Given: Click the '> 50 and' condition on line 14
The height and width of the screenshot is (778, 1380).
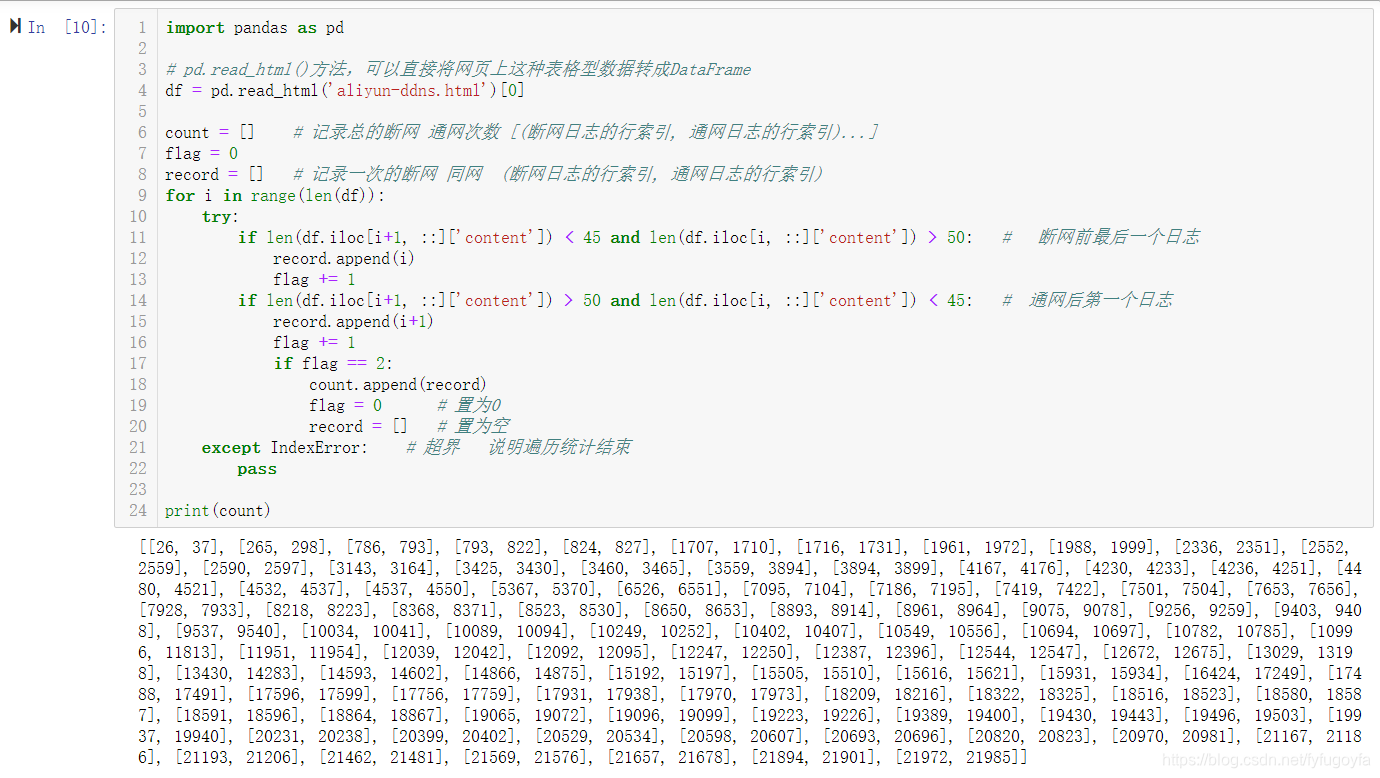Looking at the screenshot, I should click(602, 300).
